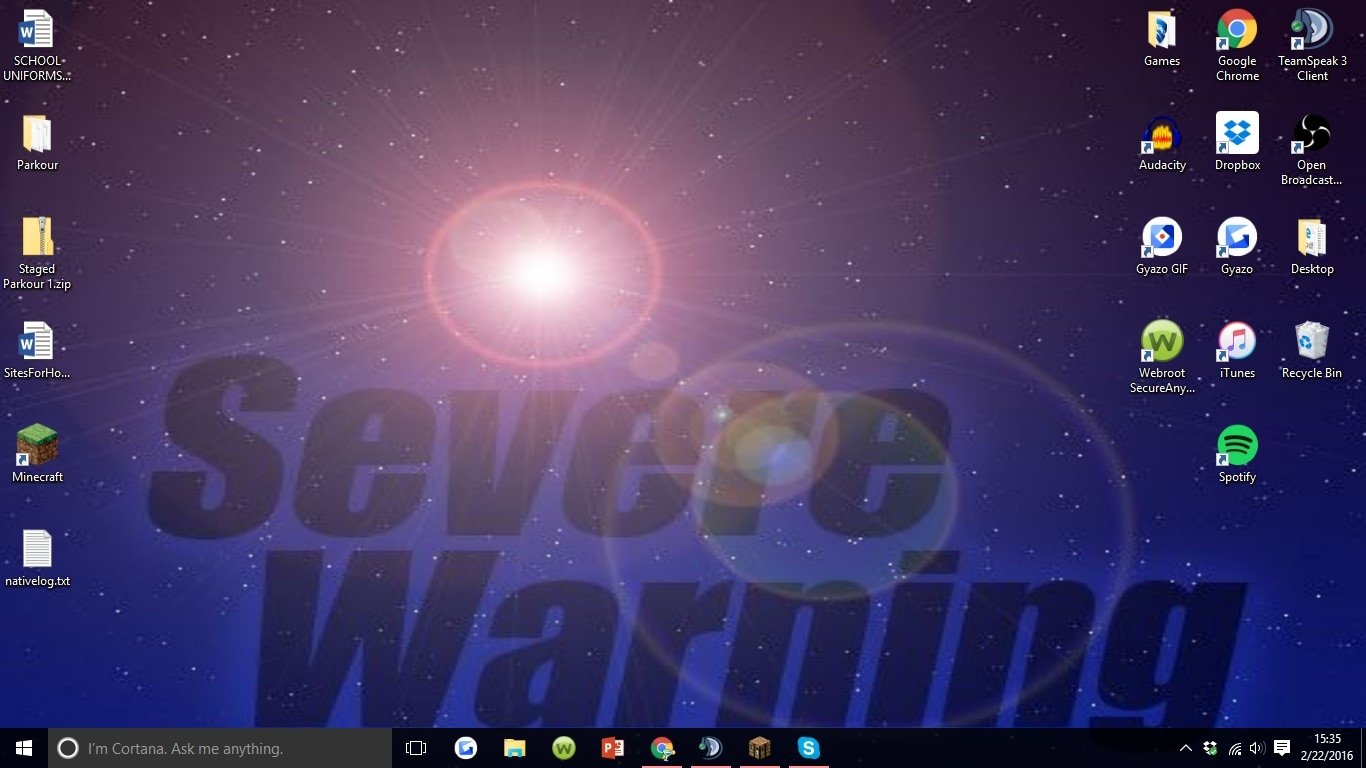This screenshot has width=1366, height=768.
Task: Select the Dropbox desktop shortcut
Action: 1237,143
